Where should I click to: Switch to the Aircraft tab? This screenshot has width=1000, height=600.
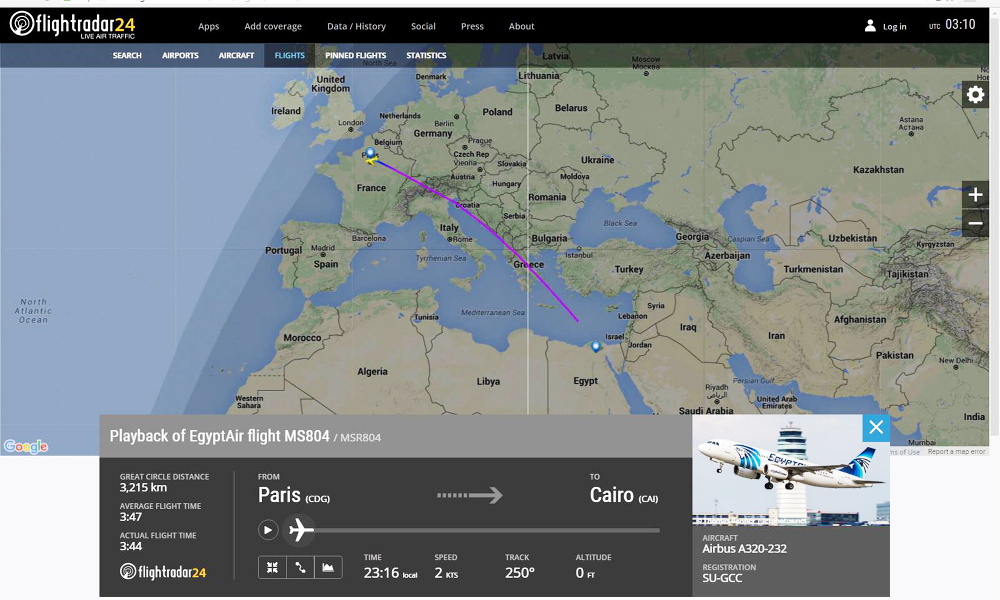coord(236,55)
